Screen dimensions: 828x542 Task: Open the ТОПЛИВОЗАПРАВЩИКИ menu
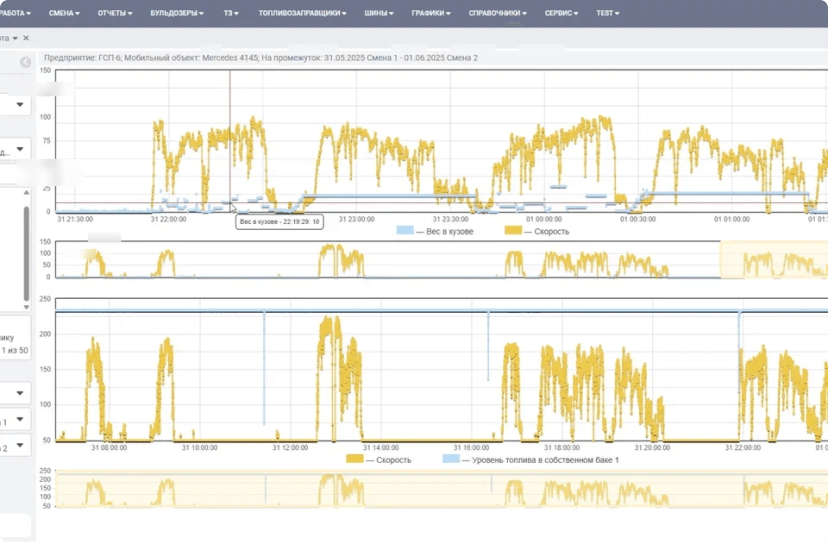[x=302, y=13]
